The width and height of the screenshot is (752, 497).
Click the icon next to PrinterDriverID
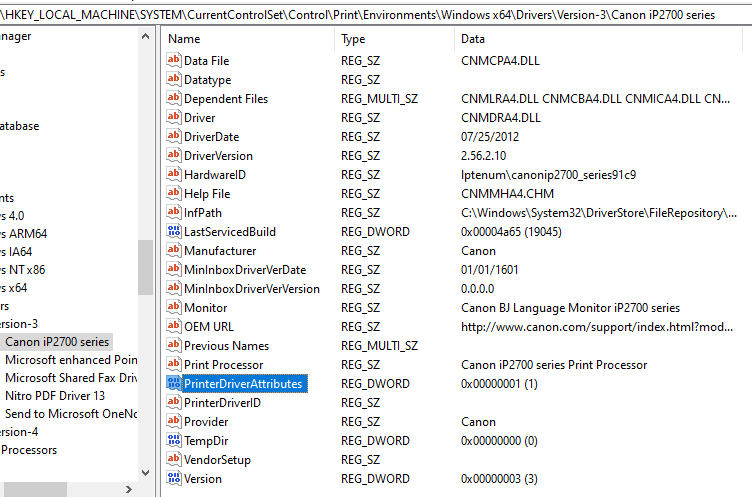point(174,402)
